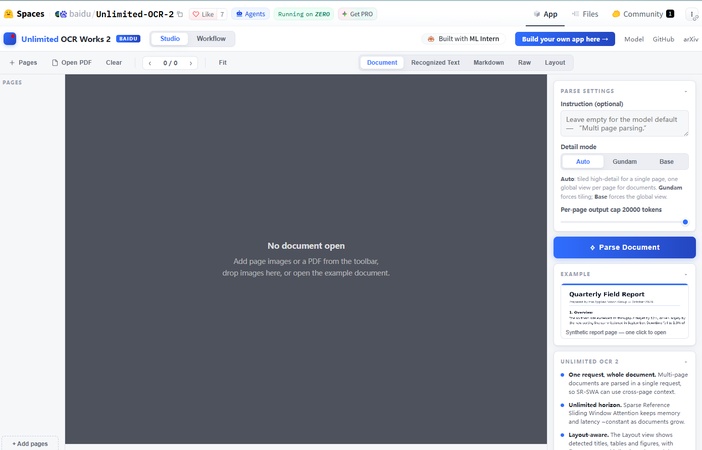Open the Model link

click(634, 39)
